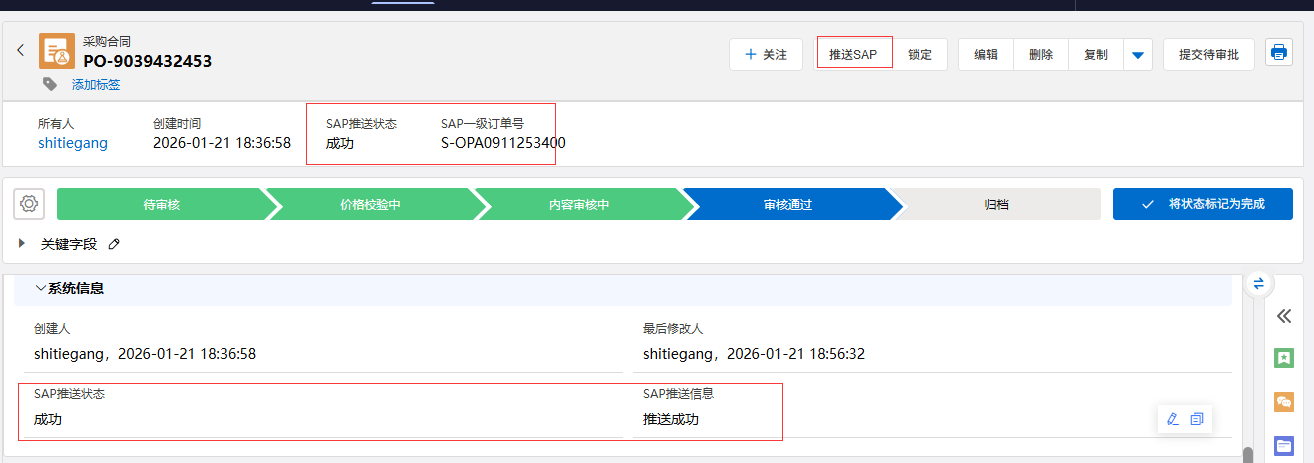Collapse right sidebar with double chevron

click(1284, 316)
